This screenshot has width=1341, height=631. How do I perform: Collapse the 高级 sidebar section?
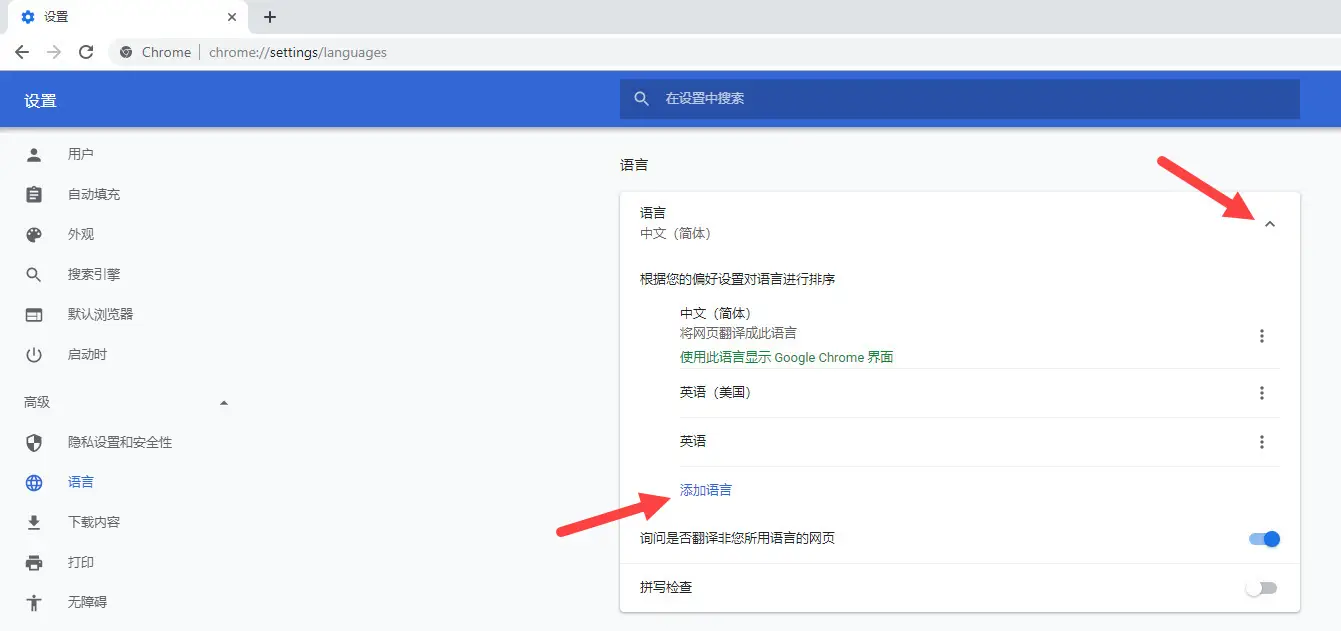224,402
